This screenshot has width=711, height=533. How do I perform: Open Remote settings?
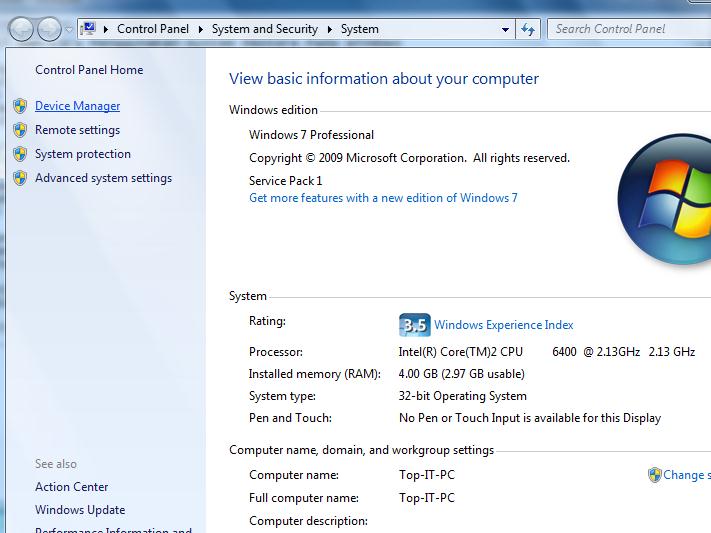(78, 130)
